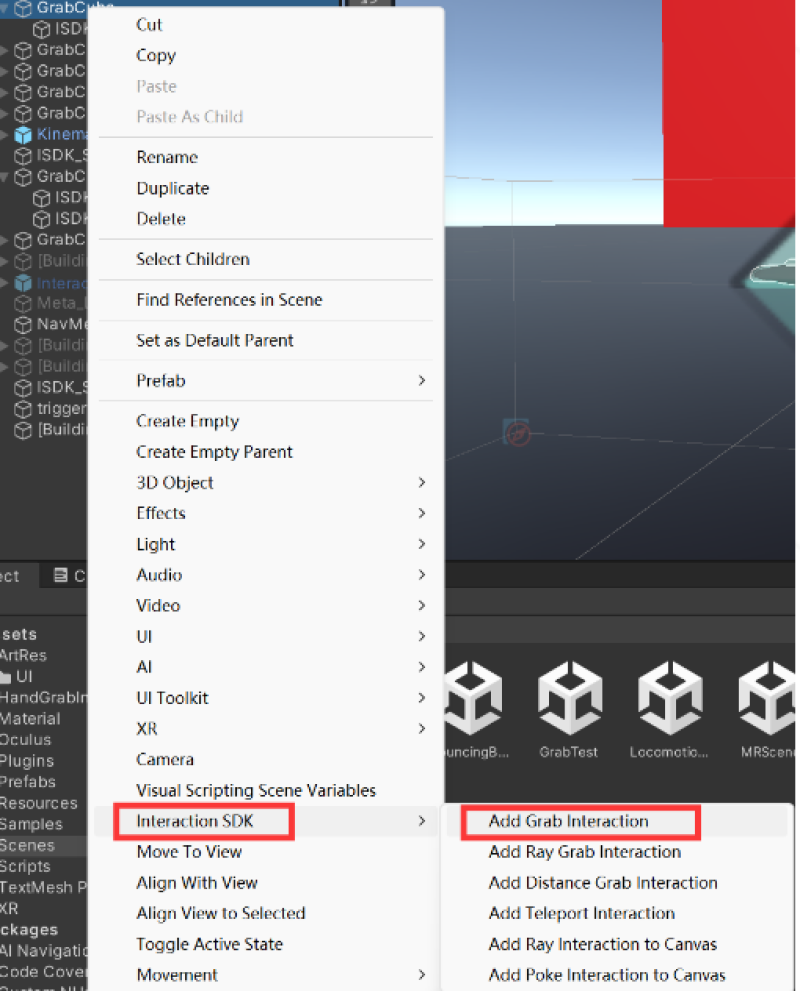Click the blue Kinematic prefab cube icon
Screen dimensions: 800x991
(x=24, y=134)
